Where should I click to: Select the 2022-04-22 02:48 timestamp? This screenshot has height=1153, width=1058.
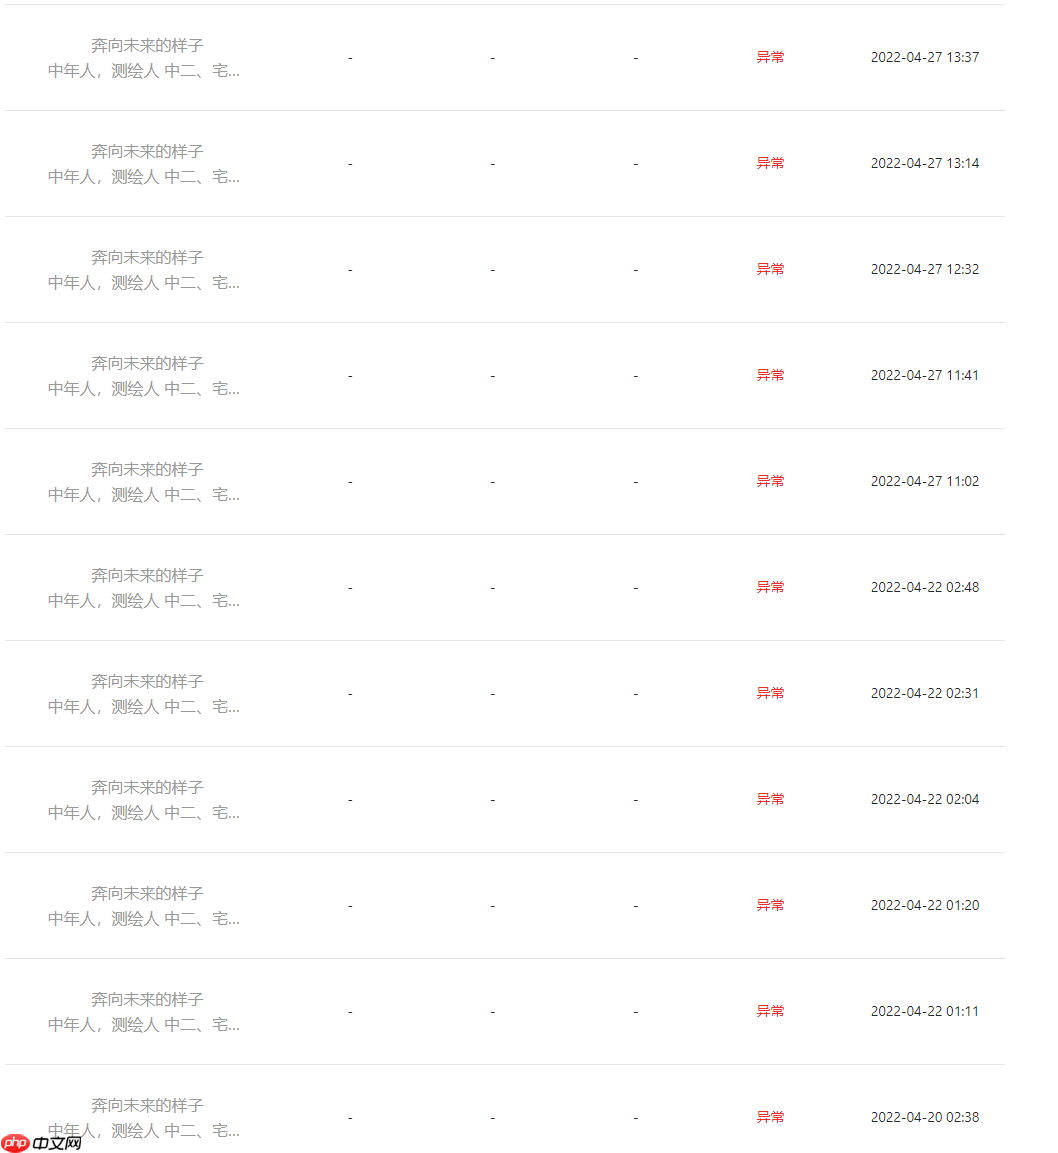click(924, 587)
